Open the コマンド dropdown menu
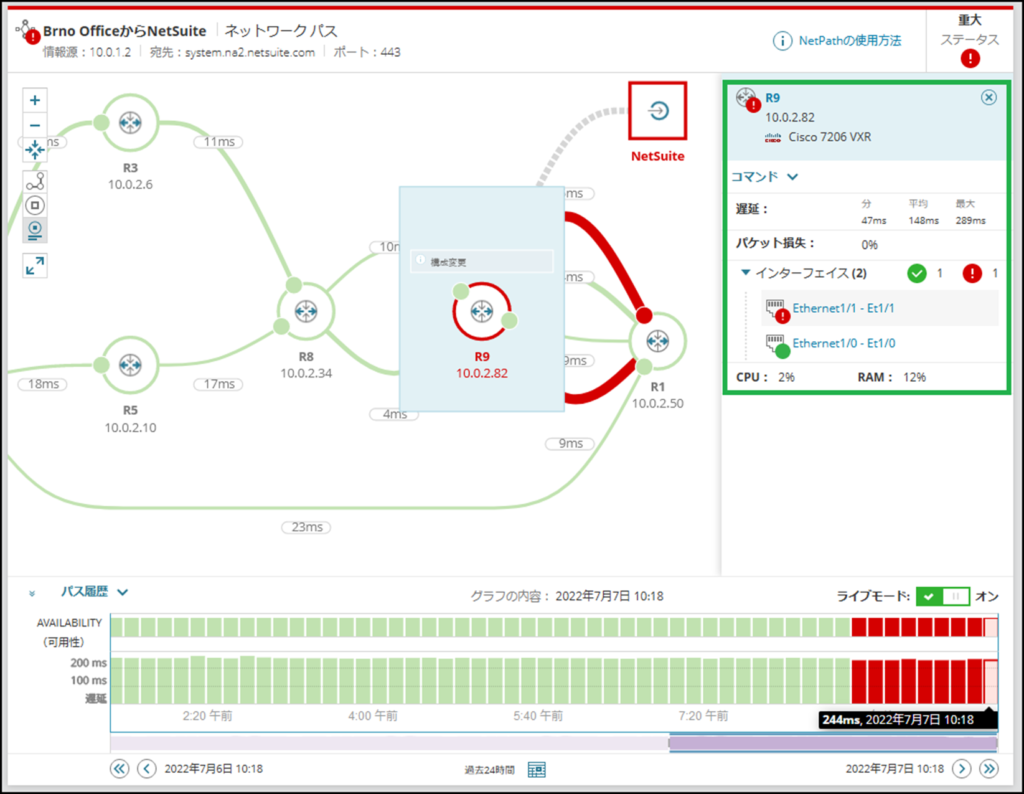1024x794 pixels. point(764,176)
